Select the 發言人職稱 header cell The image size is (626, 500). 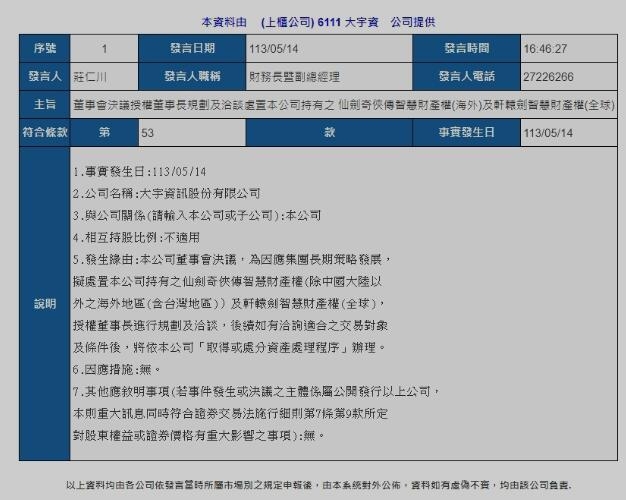(192, 76)
